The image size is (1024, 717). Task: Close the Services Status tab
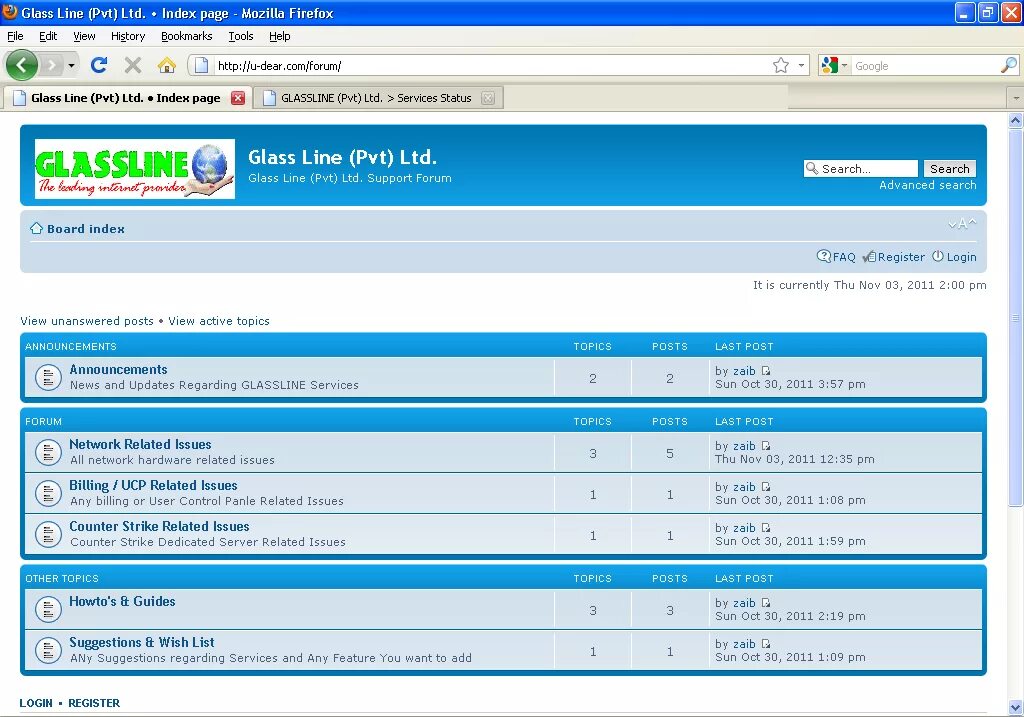click(x=488, y=98)
